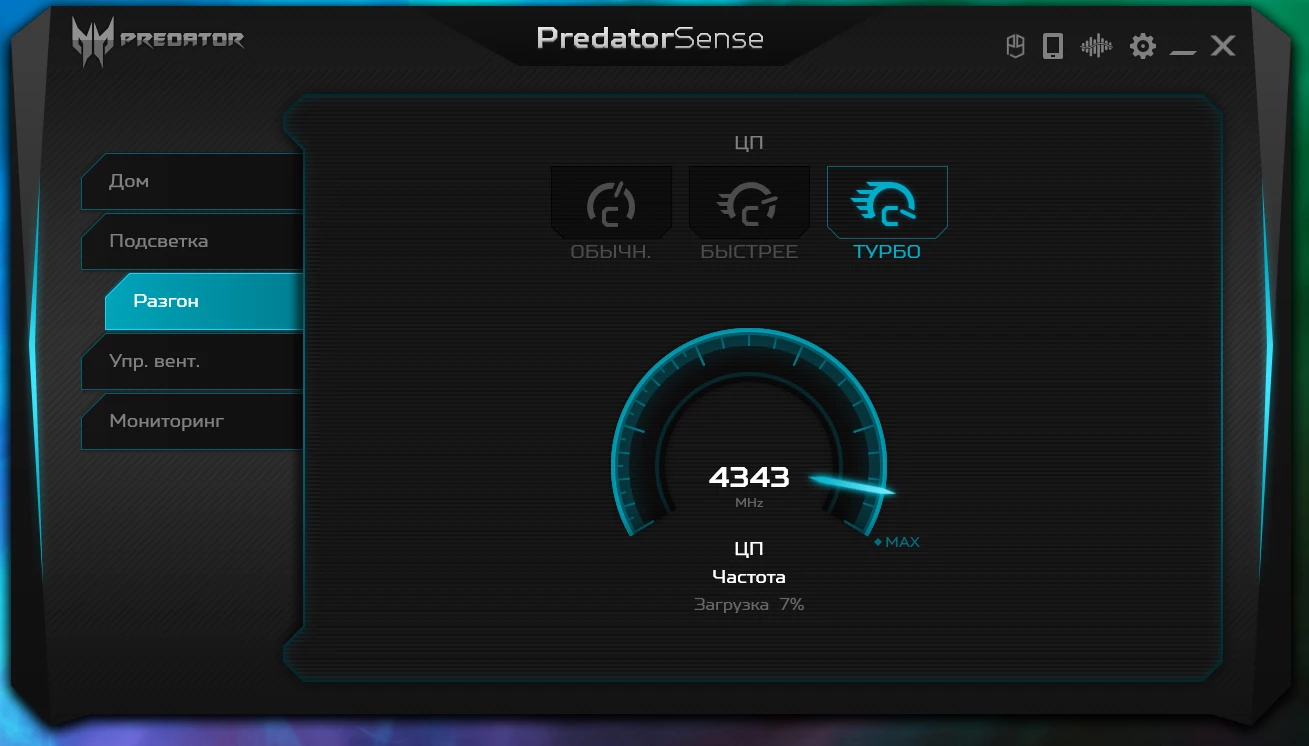Select the БЫСТРЕЕ faster CPU mode icon
This screenshot has height=746, width=1309.
749,203
